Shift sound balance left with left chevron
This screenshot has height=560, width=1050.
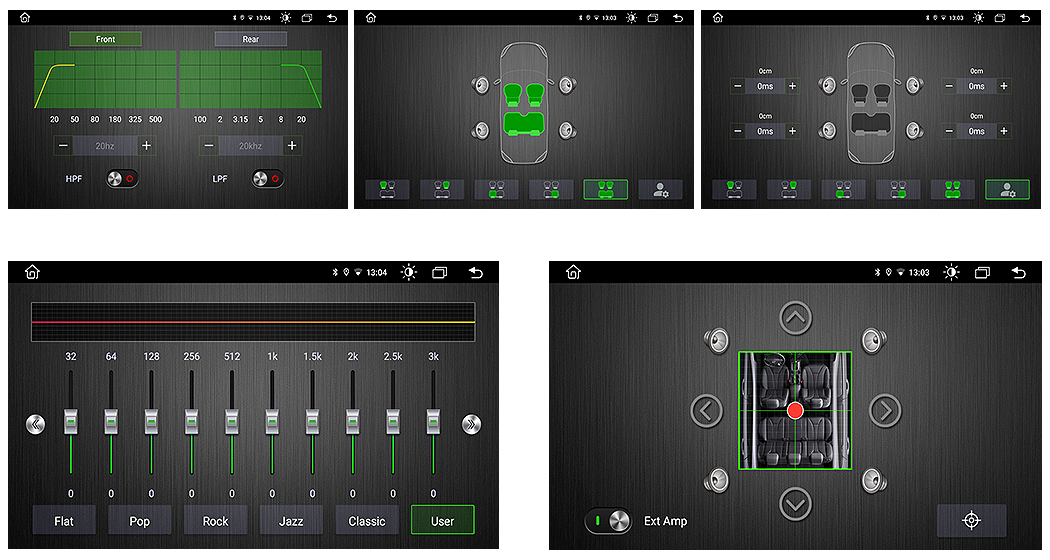click(x=706, y=411)
